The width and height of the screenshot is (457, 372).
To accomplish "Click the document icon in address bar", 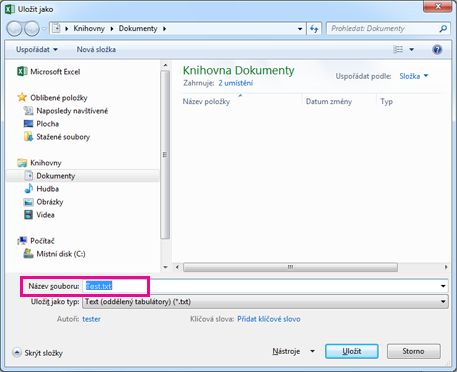I will click(56, 28).
